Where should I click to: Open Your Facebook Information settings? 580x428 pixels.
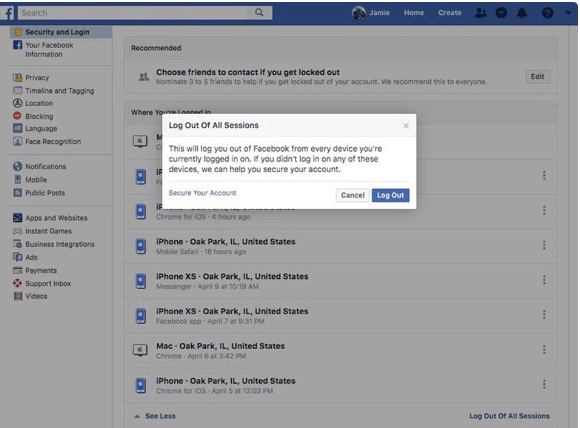tap(49, 50)
